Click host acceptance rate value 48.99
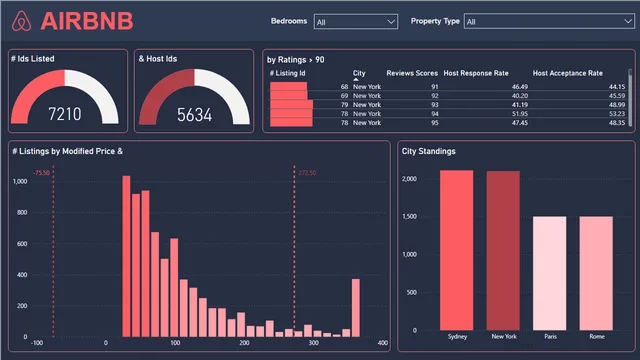Image resolution: width=640 pixels, height=360 pixels. point(617,104)
